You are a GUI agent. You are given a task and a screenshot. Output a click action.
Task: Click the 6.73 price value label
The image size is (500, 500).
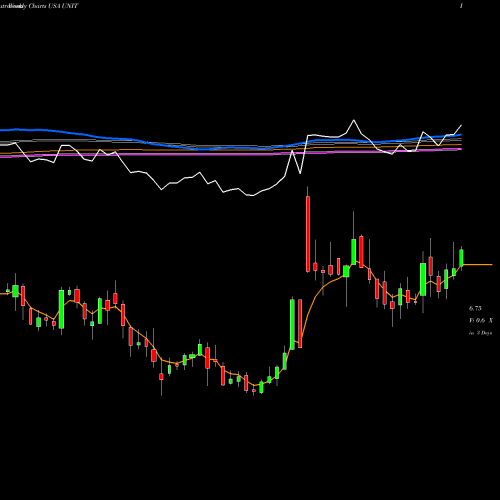[475, 309]
